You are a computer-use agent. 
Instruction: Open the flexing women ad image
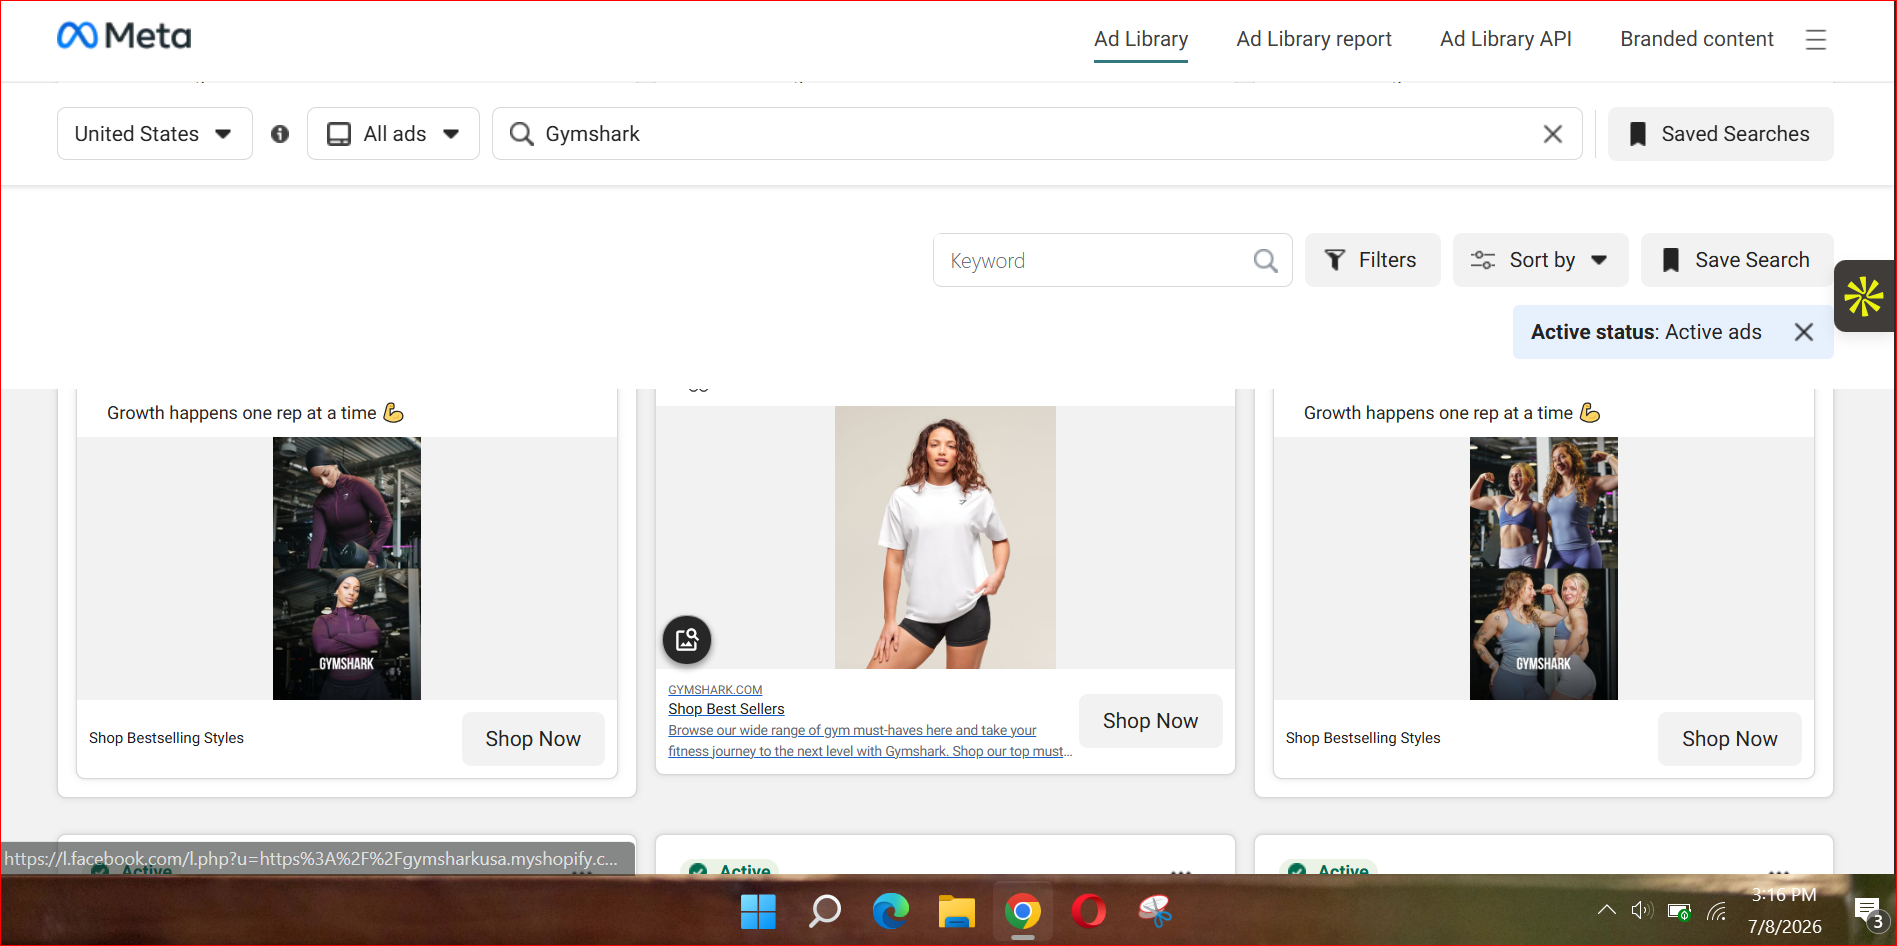coord(1544,568)
